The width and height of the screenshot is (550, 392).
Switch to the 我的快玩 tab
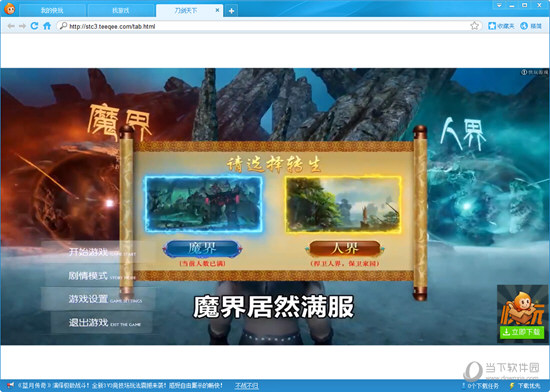(x=52, y=11)
